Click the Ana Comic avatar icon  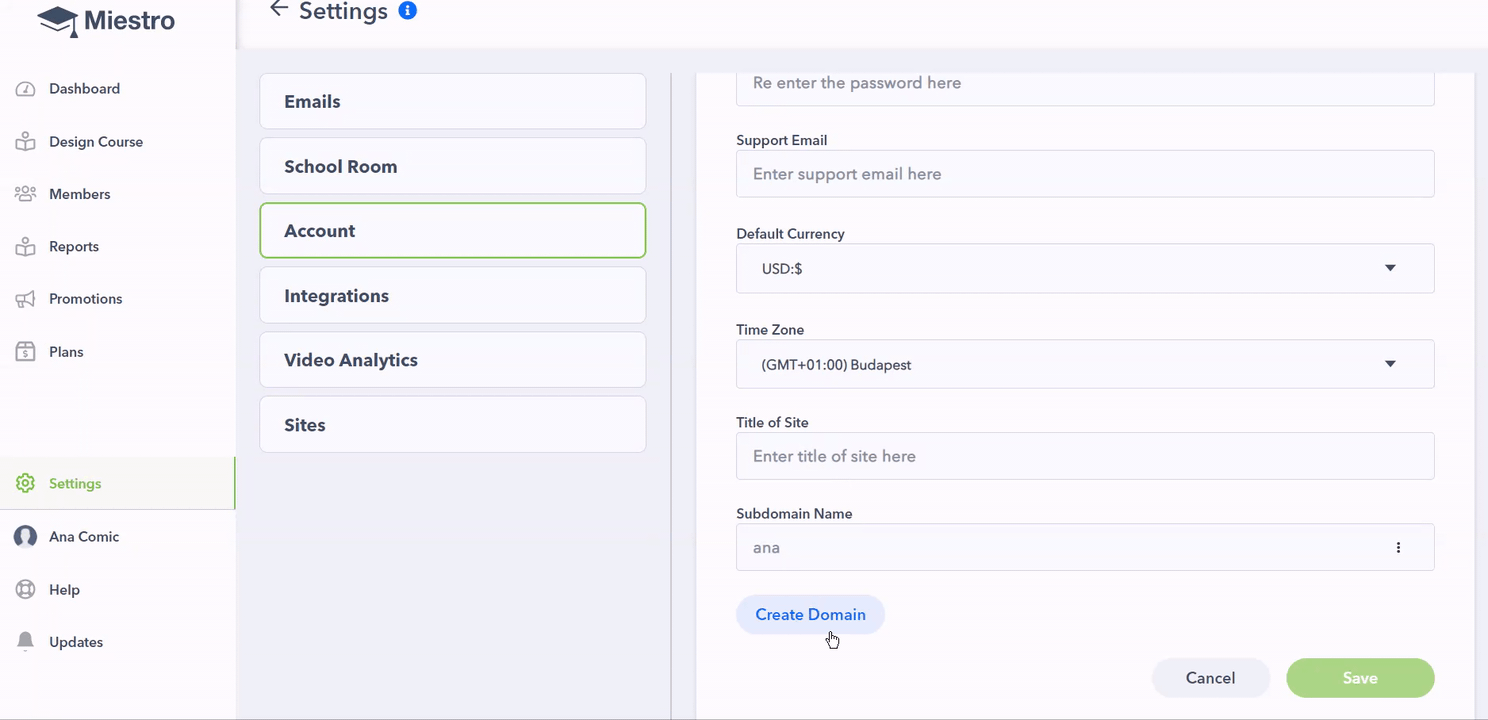click(x=25, y=537)
